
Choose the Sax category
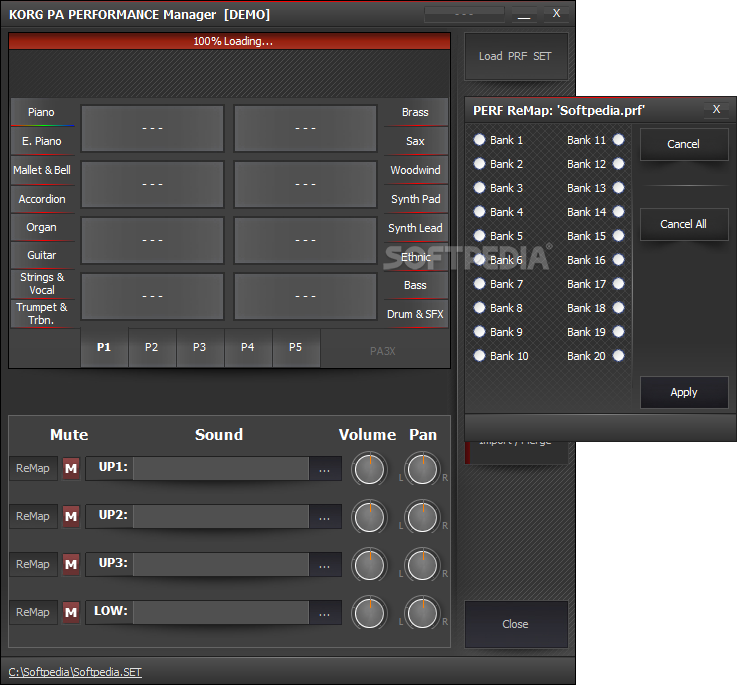(416, 141)
